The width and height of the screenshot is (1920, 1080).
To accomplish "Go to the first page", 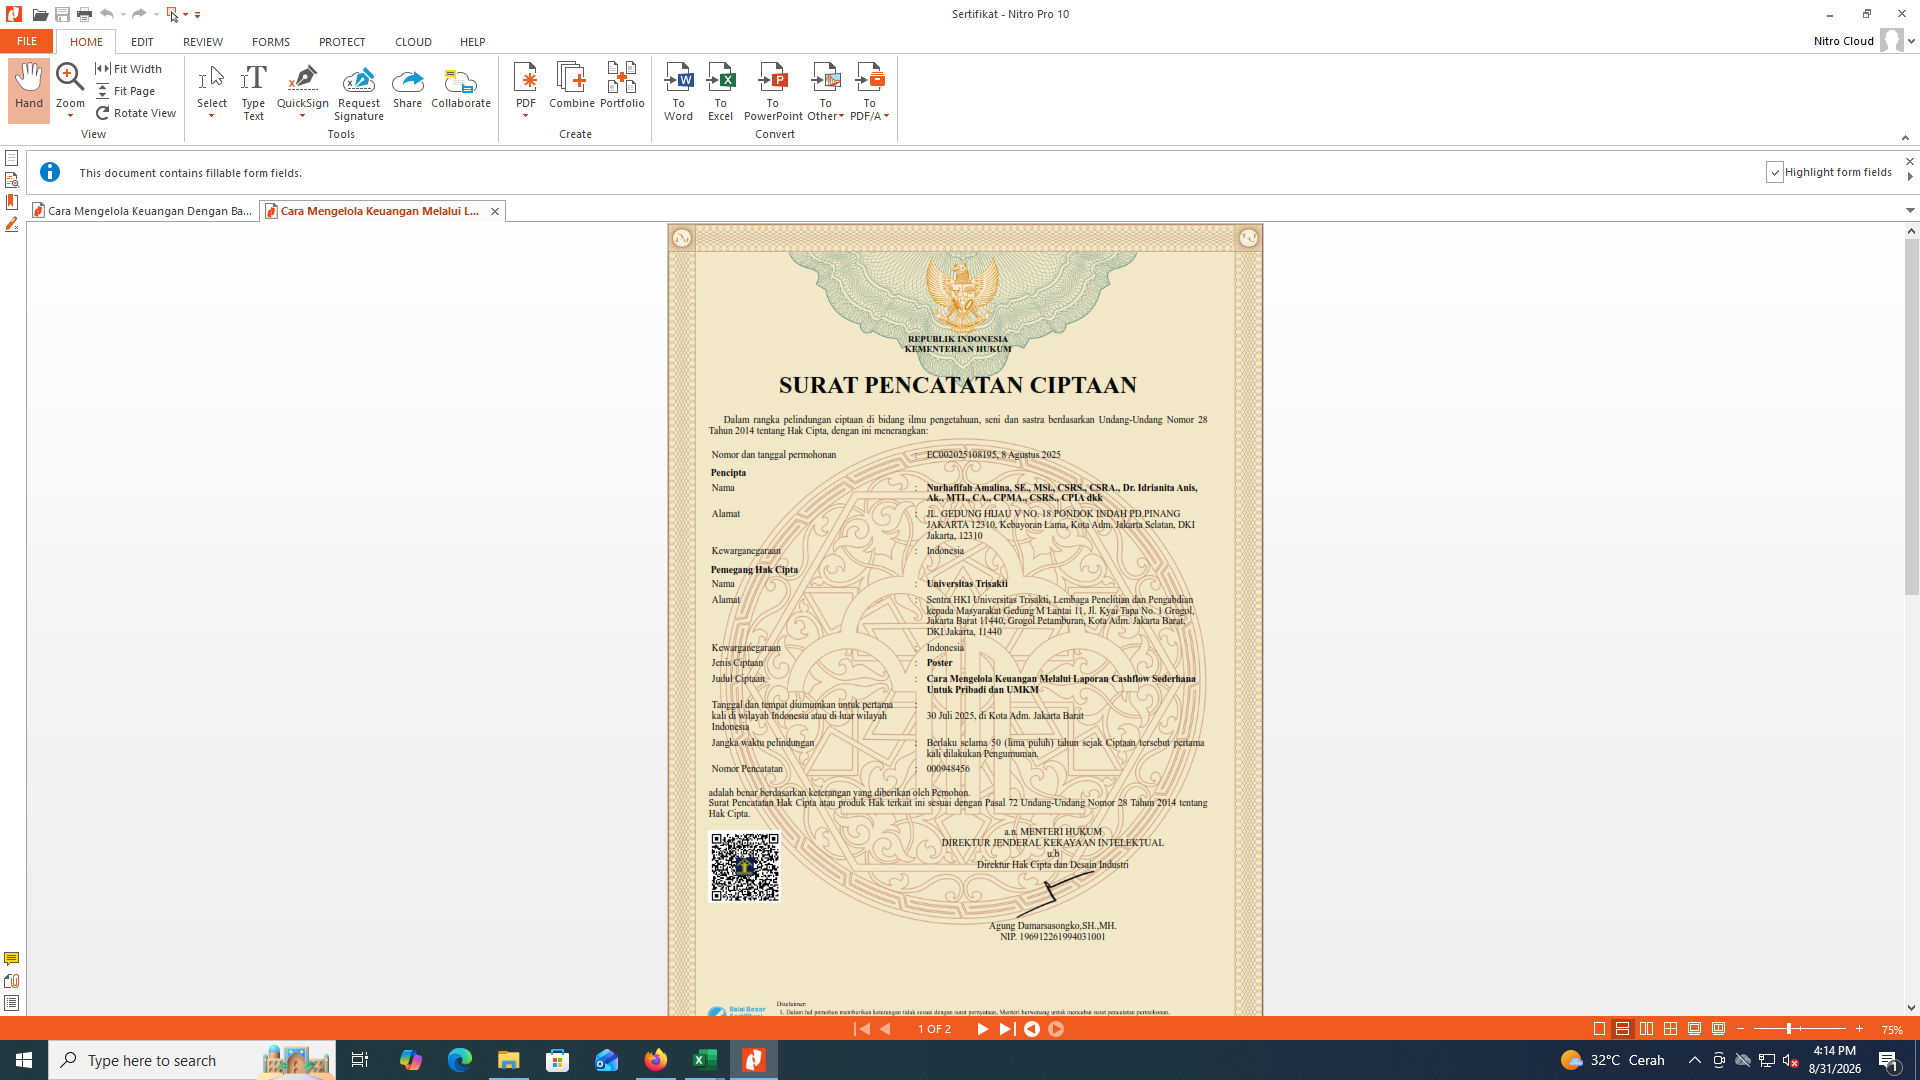I will click(862, 1029).
